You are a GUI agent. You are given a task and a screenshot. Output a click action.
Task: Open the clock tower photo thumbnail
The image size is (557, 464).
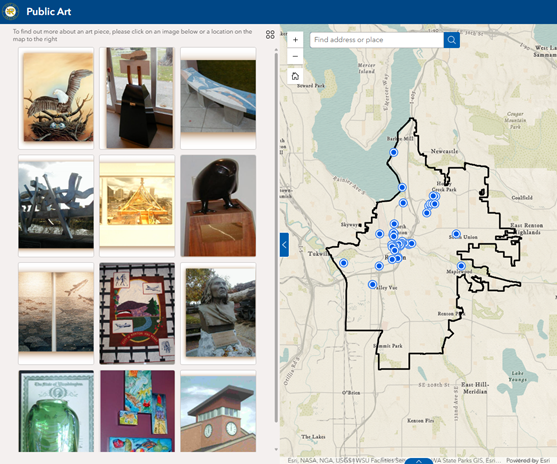(x=218, y=411)
